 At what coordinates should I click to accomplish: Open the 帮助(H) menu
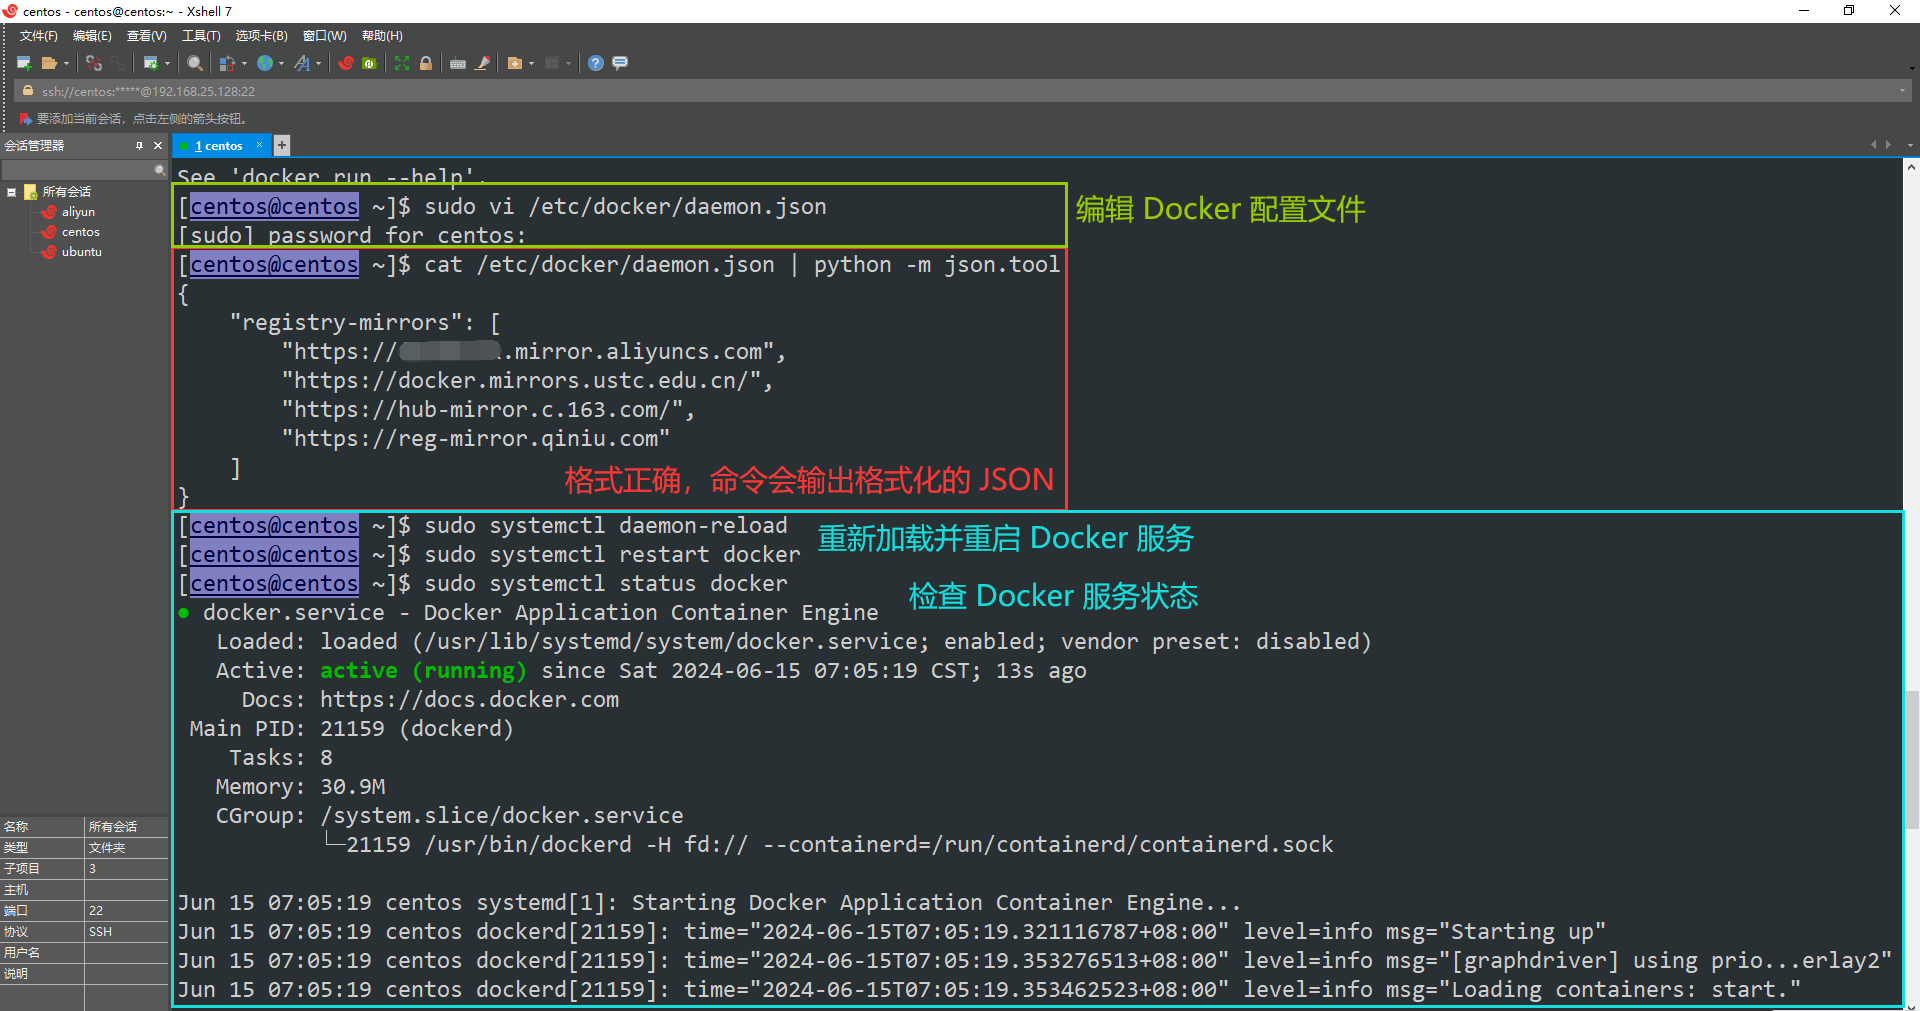tap(382, 36)
